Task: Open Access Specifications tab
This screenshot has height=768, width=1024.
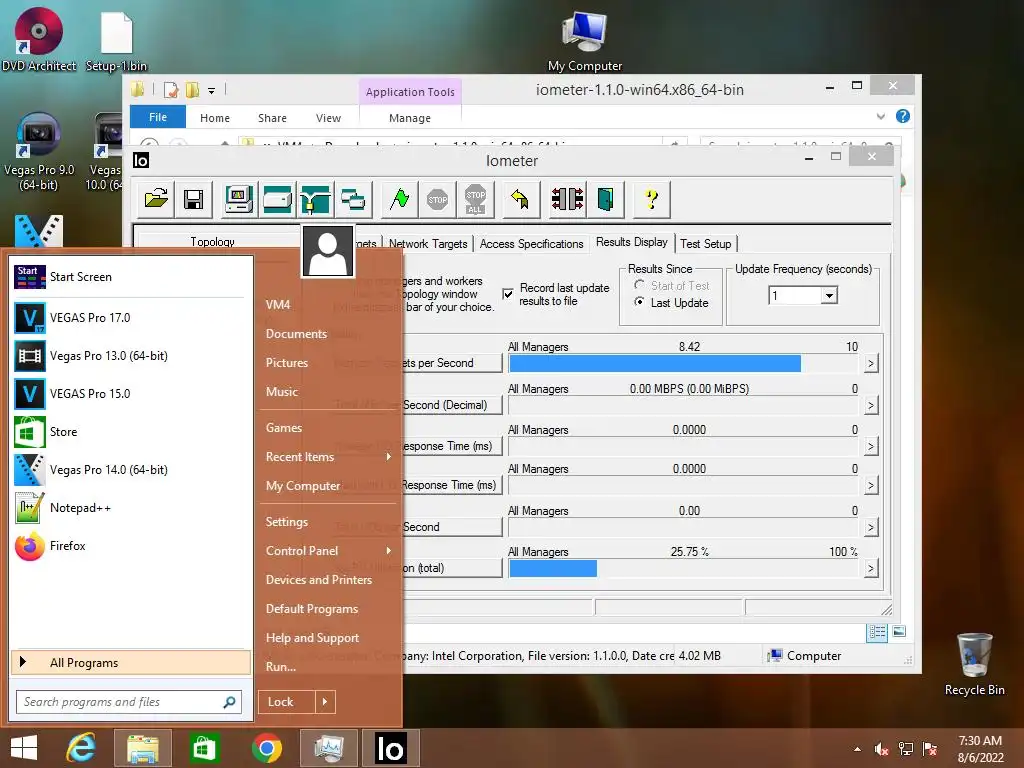Action: coord(531,244)
